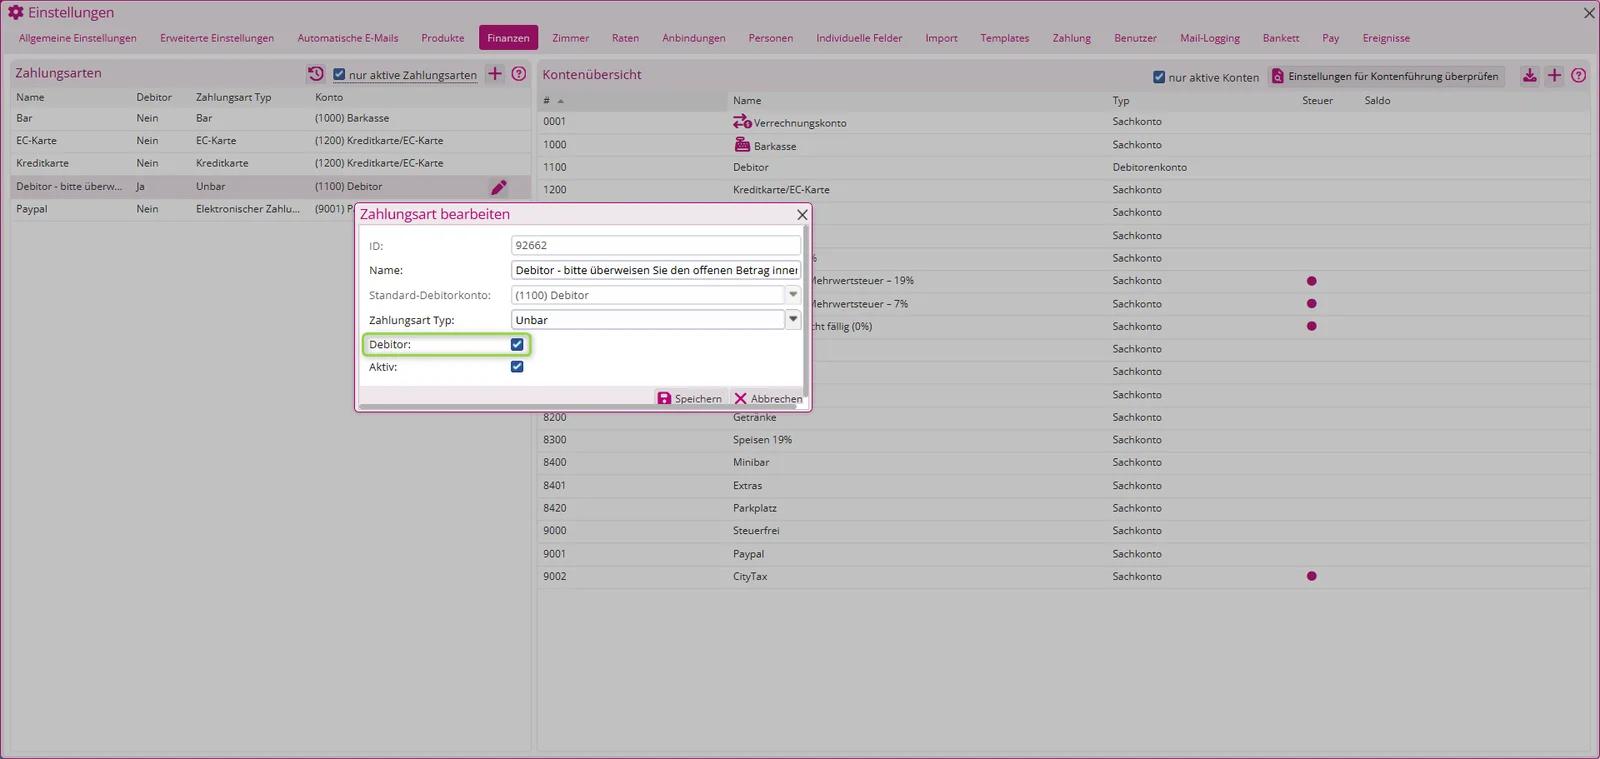The height and width of the screenshot is (759, 1600).
Task: Save changes with Speichern button
Action: tap(690, 398)
